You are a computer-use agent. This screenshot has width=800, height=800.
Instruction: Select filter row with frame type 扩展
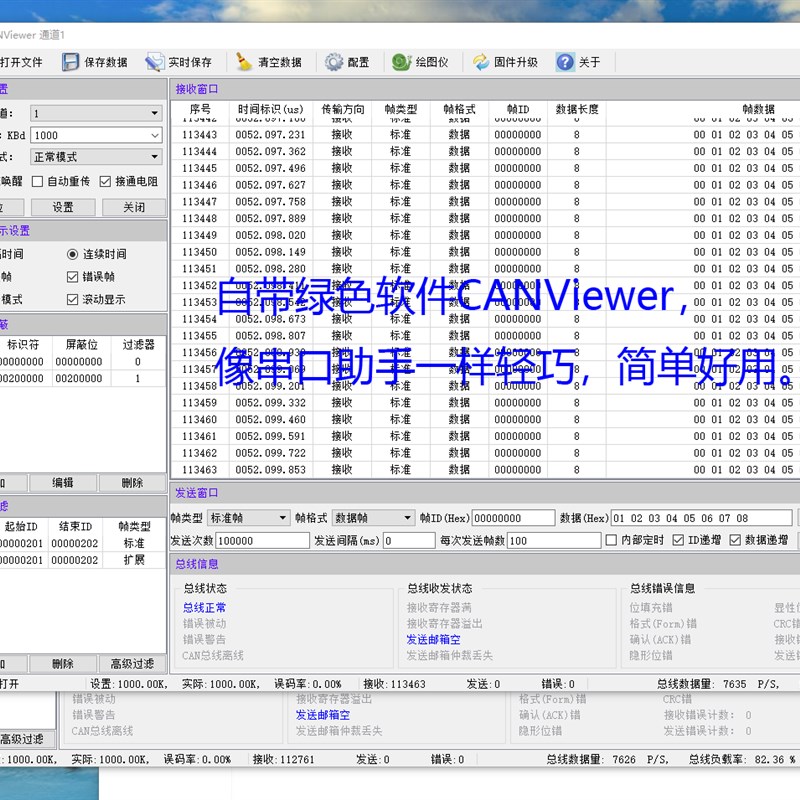point(83,560)
